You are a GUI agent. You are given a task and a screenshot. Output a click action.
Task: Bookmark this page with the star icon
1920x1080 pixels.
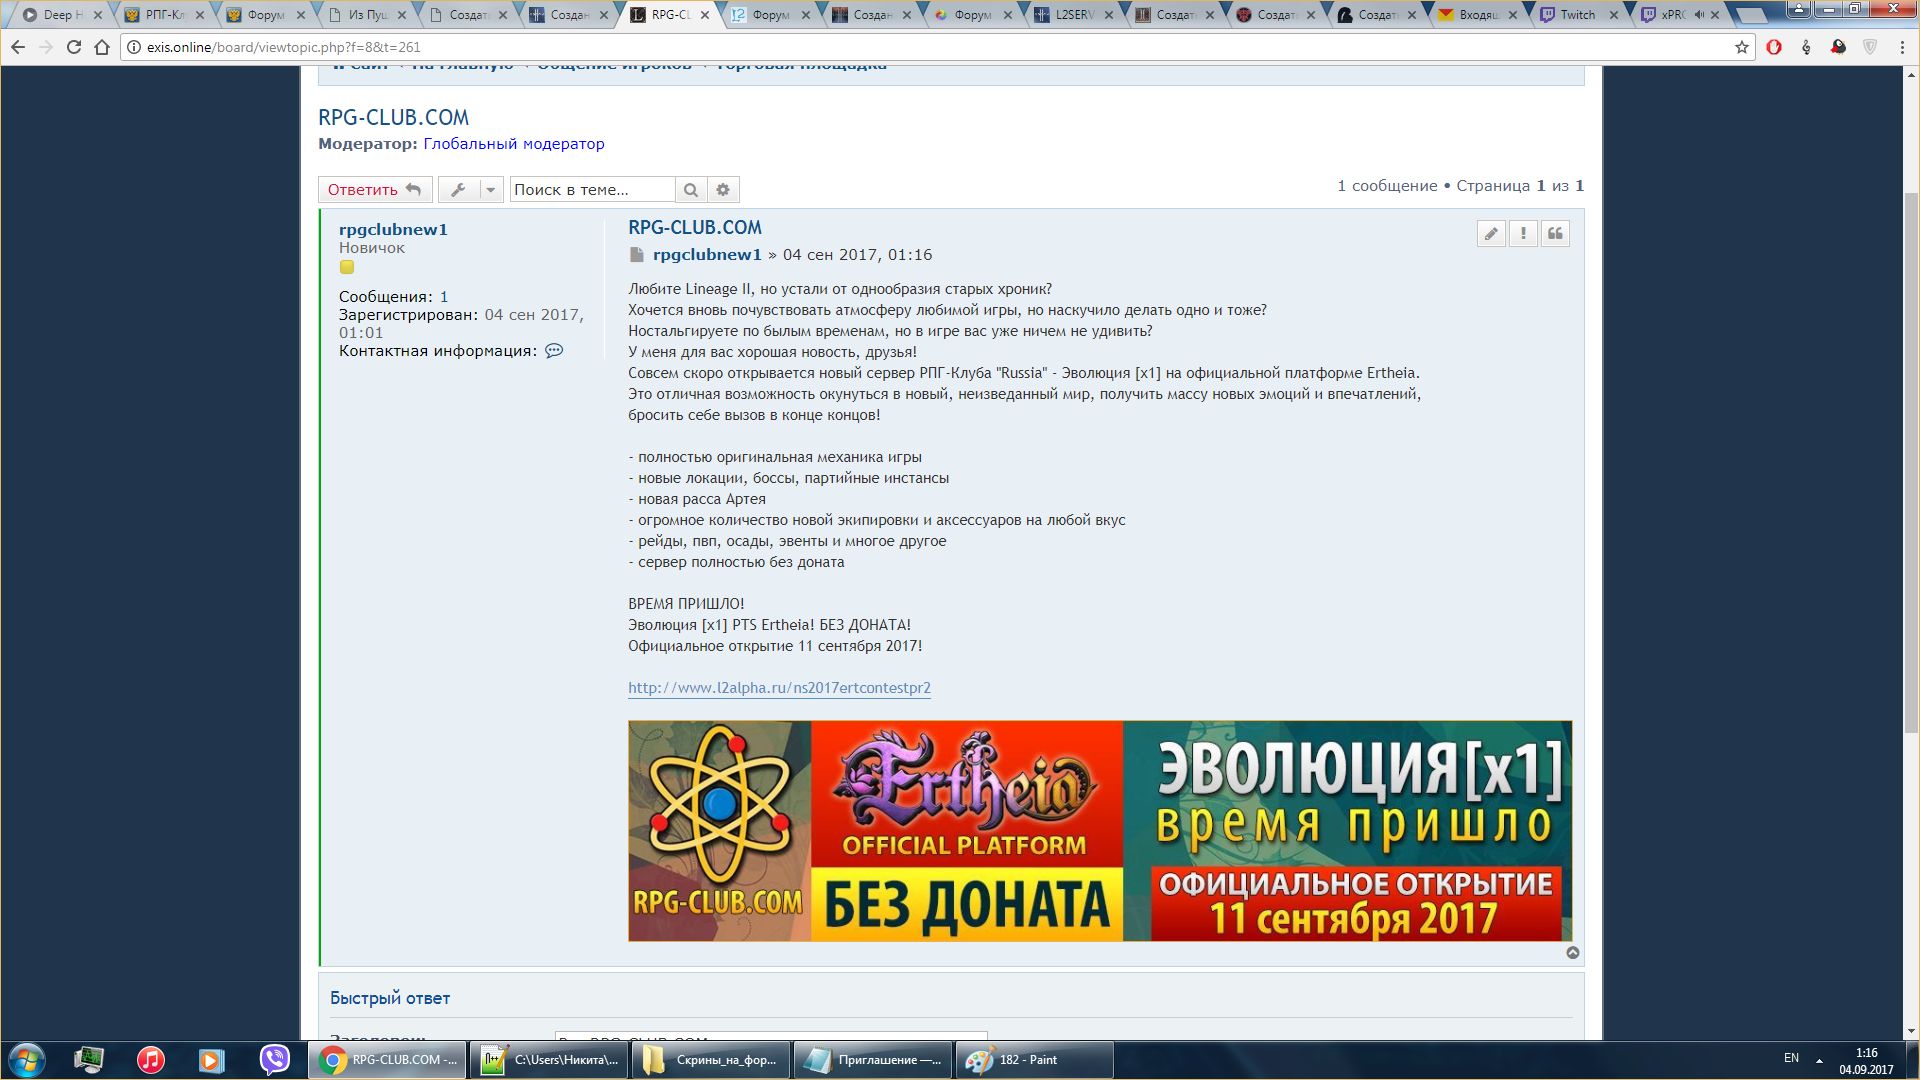coord(1741,47)
